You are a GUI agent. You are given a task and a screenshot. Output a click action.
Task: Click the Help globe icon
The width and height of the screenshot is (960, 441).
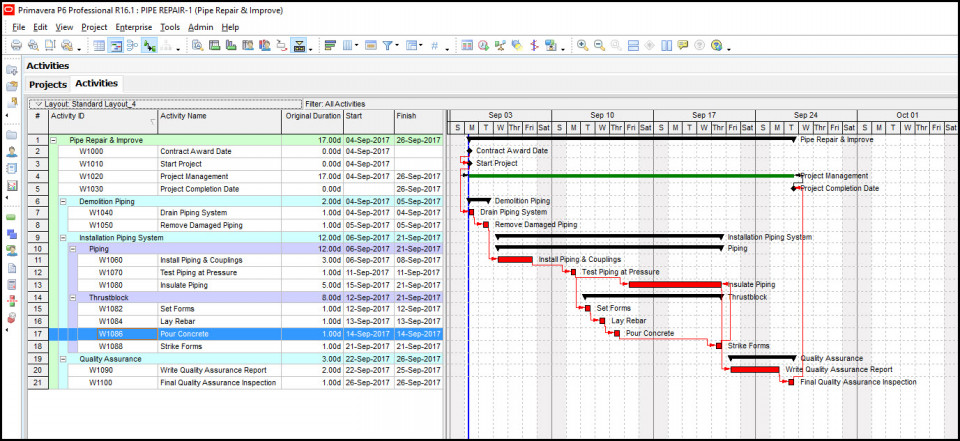coord(716,46)
